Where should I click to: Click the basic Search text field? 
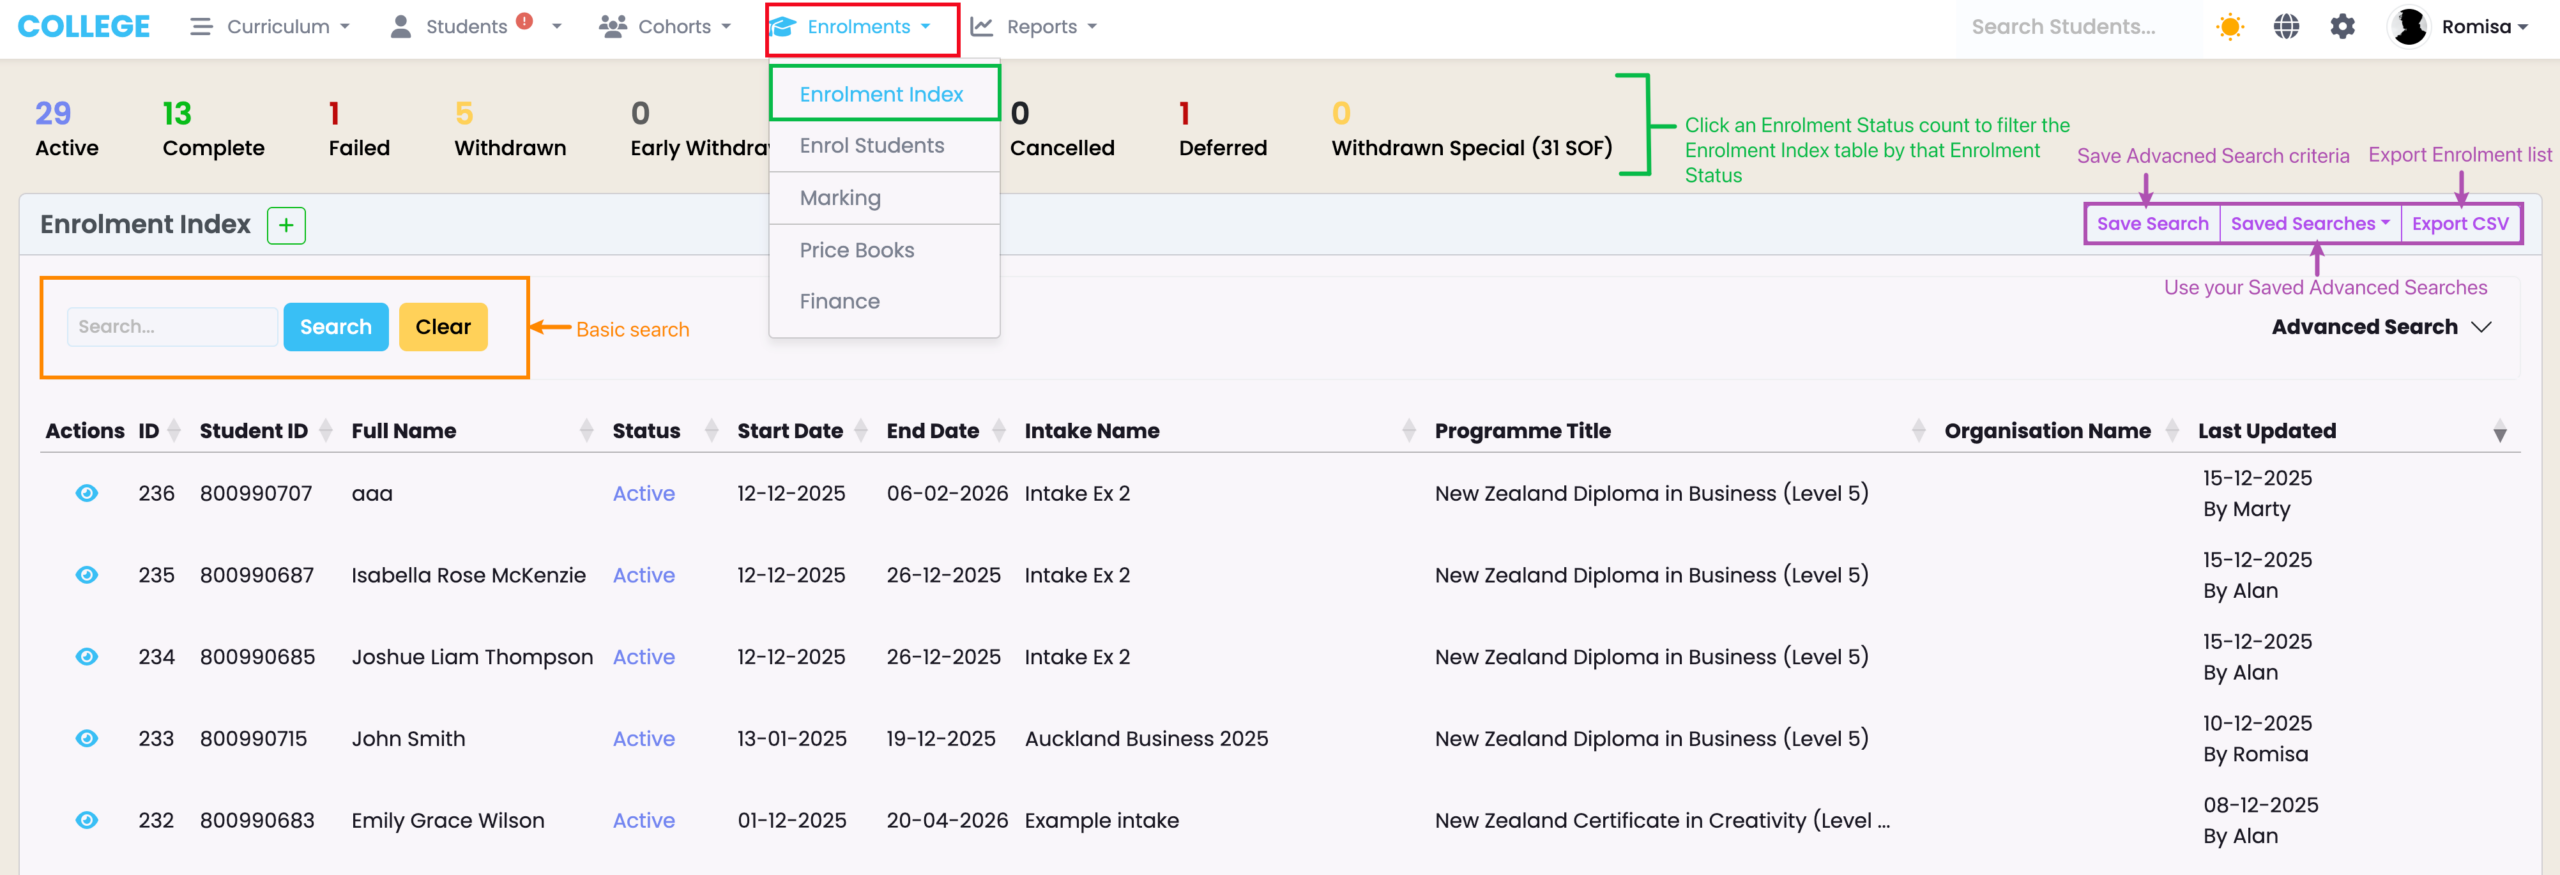click(x=172, y=327)
